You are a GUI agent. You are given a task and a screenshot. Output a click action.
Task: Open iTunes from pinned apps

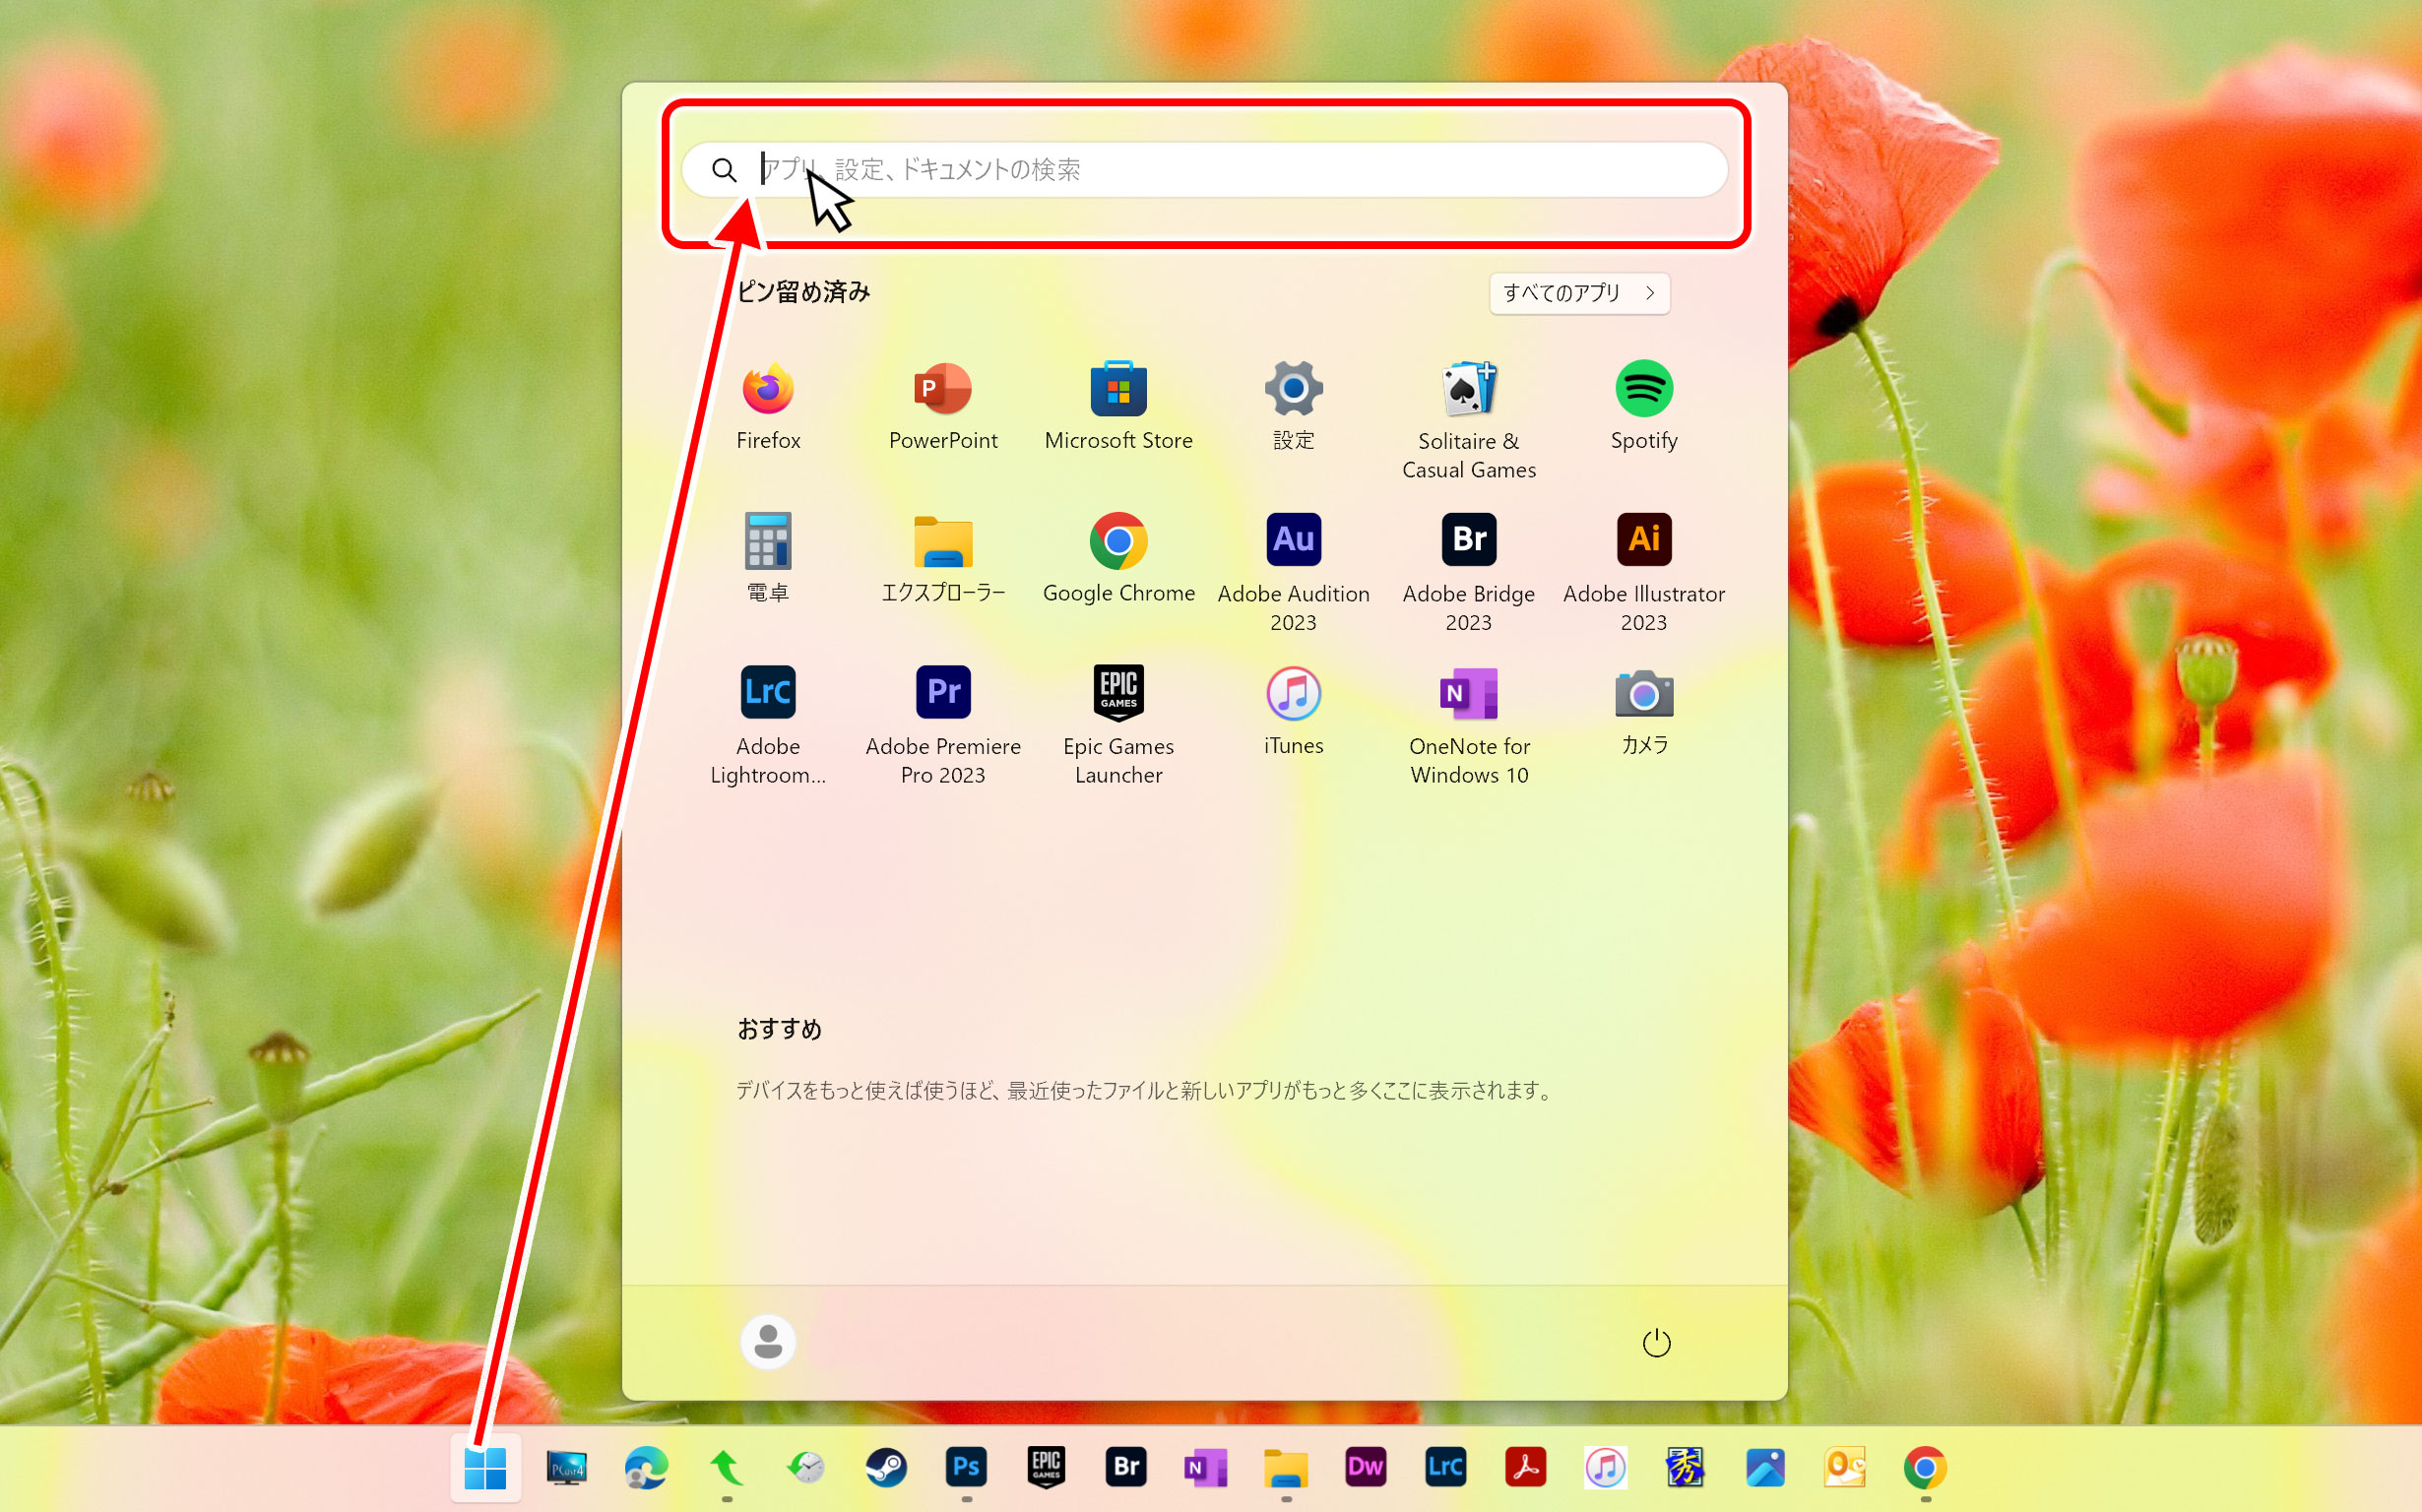pos(1293,711)
